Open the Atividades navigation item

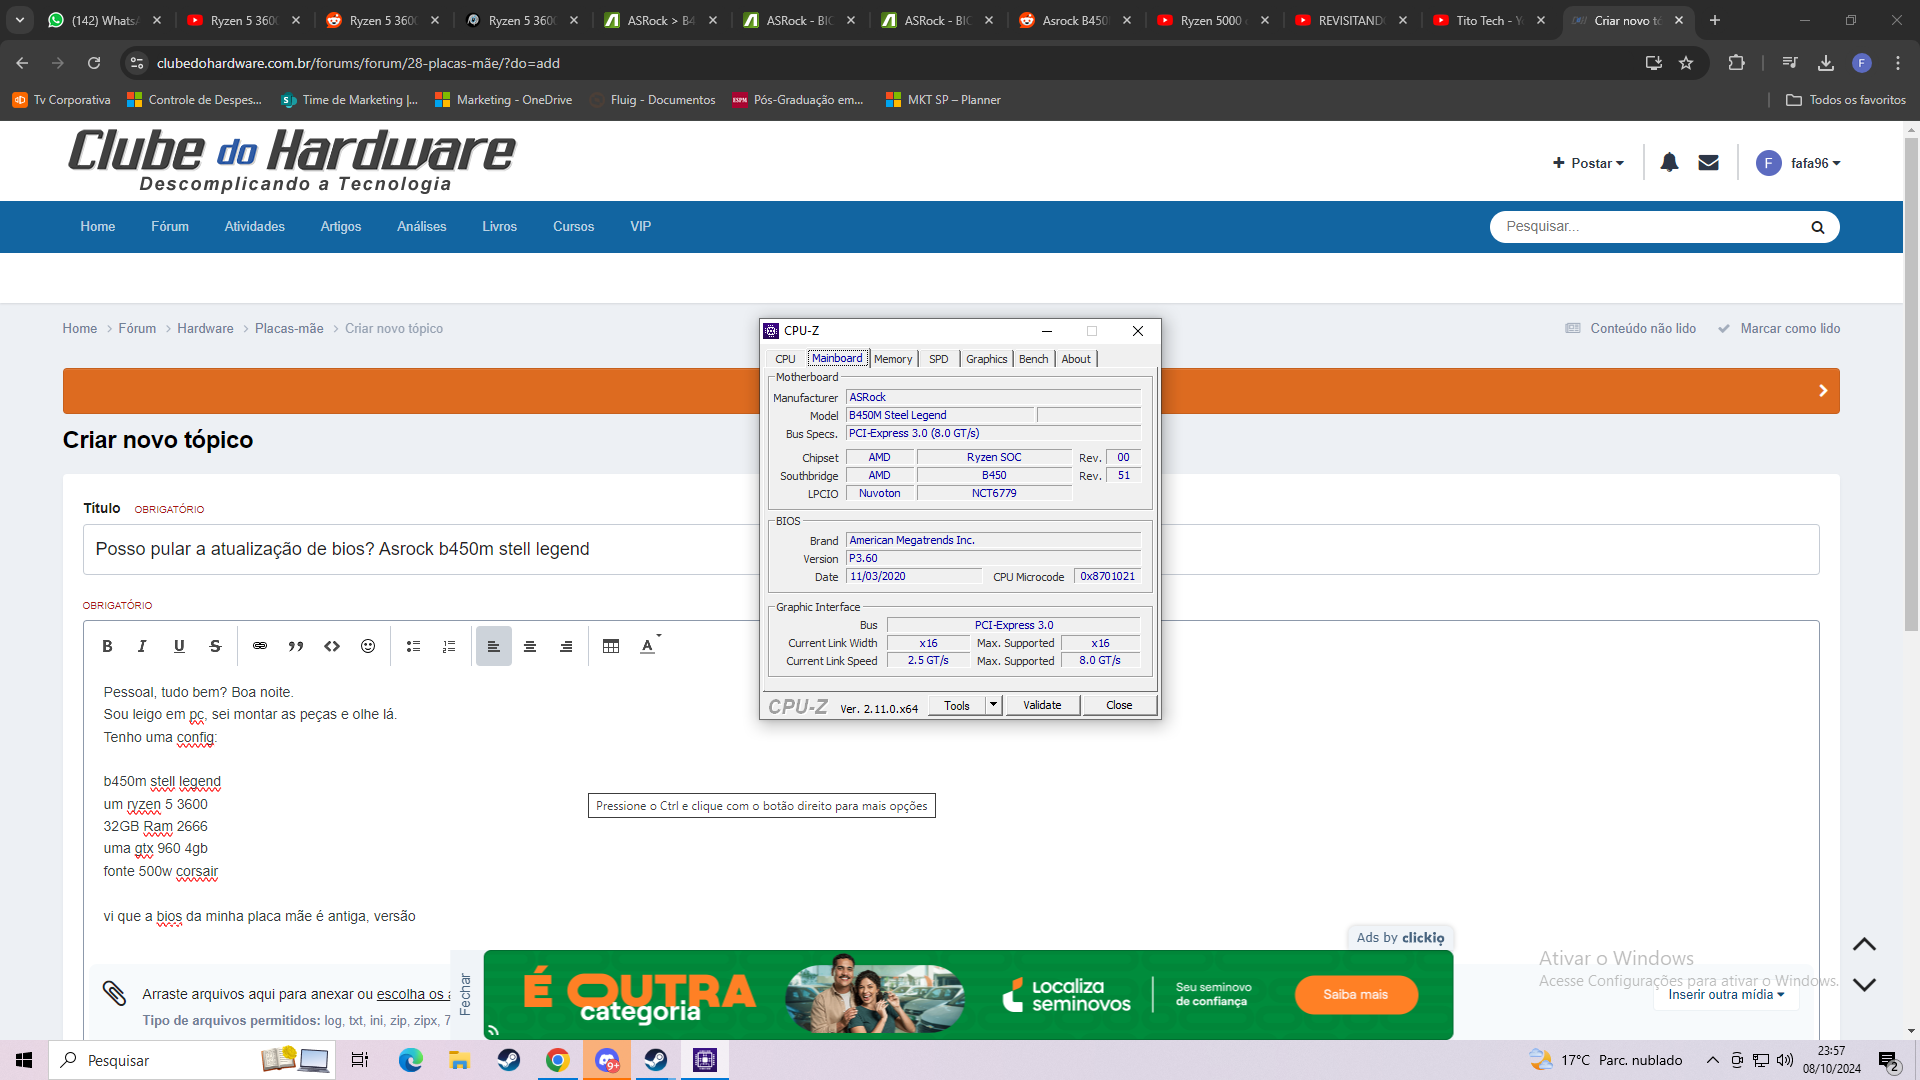(x=255, y=226)
